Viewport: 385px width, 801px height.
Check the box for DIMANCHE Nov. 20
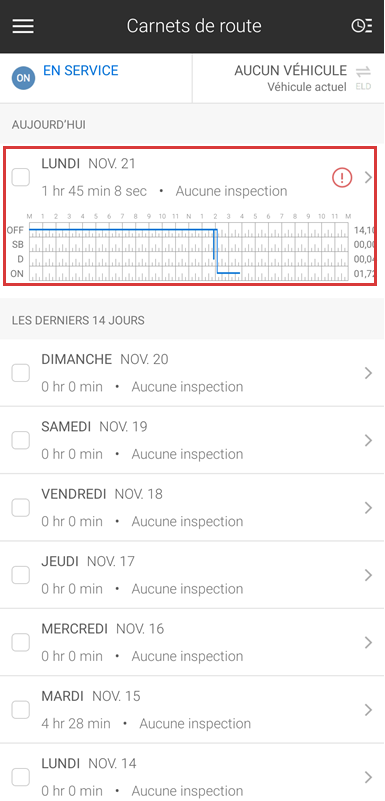pos(20,373)
